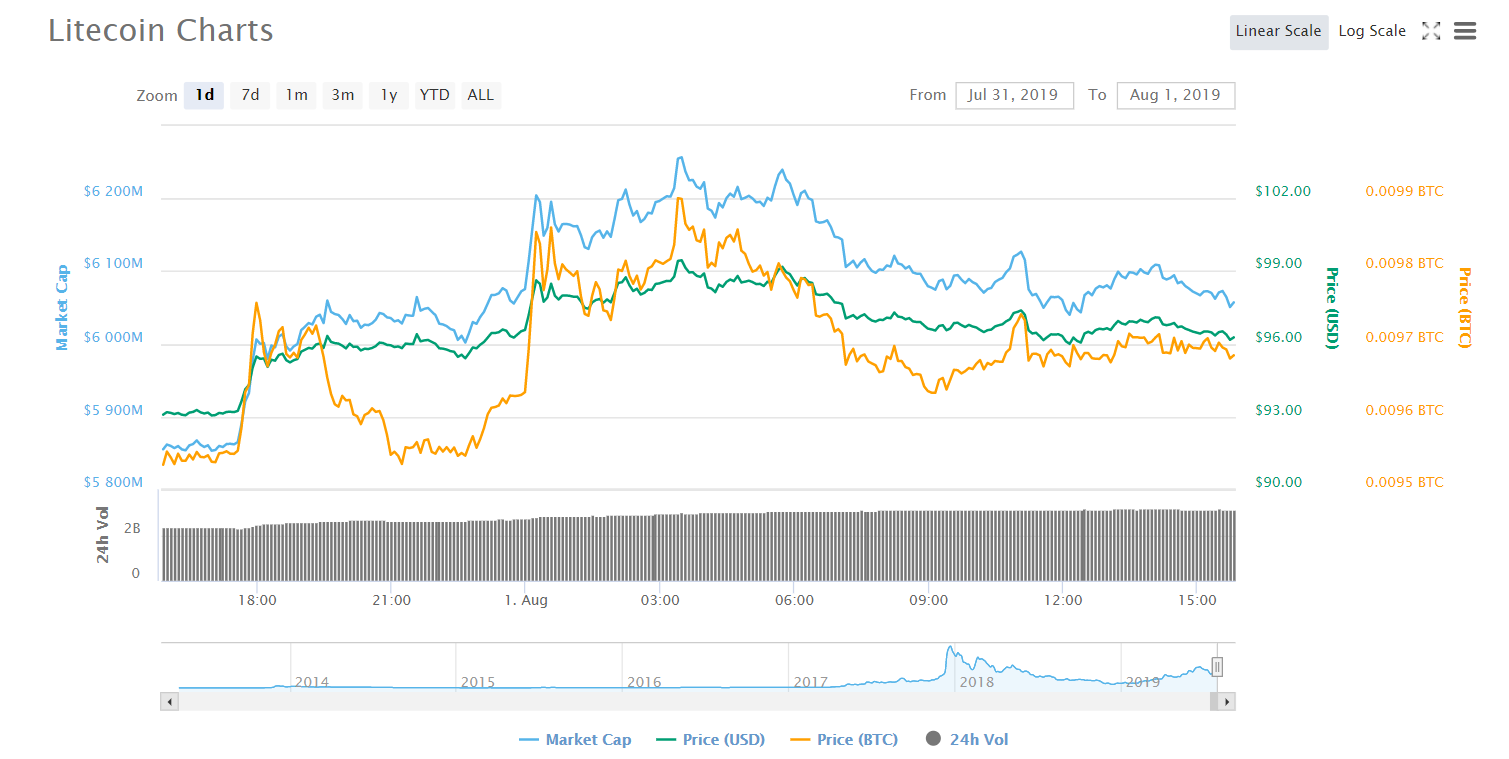Click the $6 200M market cap axis label
The height and width of the screenshot is (759, 1509).
pyautogui.click(x=113, y=191)
